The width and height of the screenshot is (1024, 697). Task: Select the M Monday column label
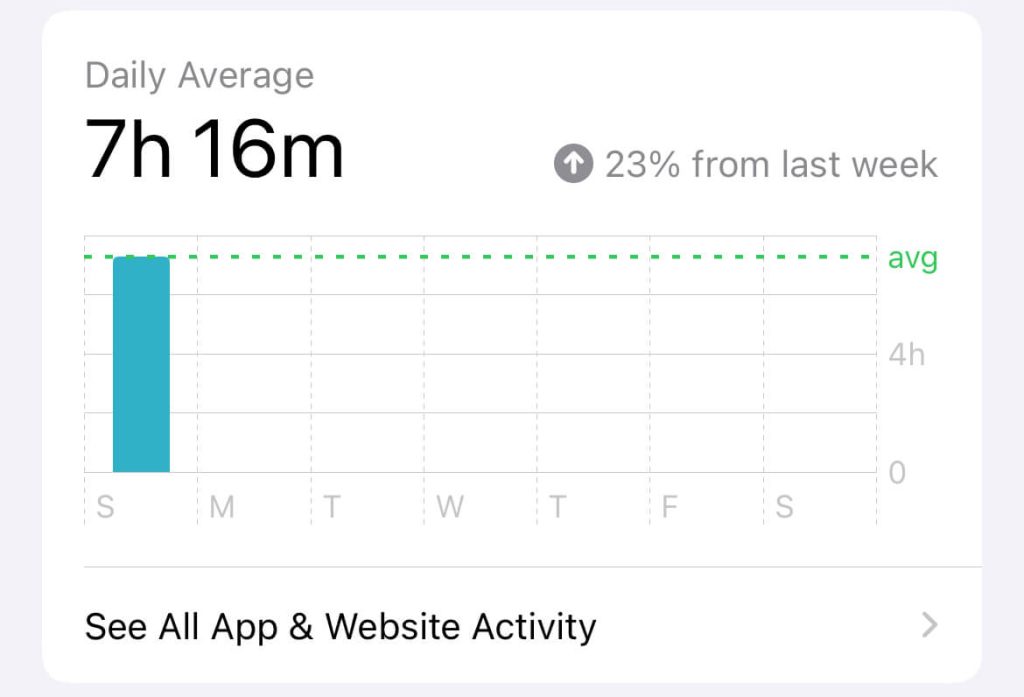[x=222, y=507]
